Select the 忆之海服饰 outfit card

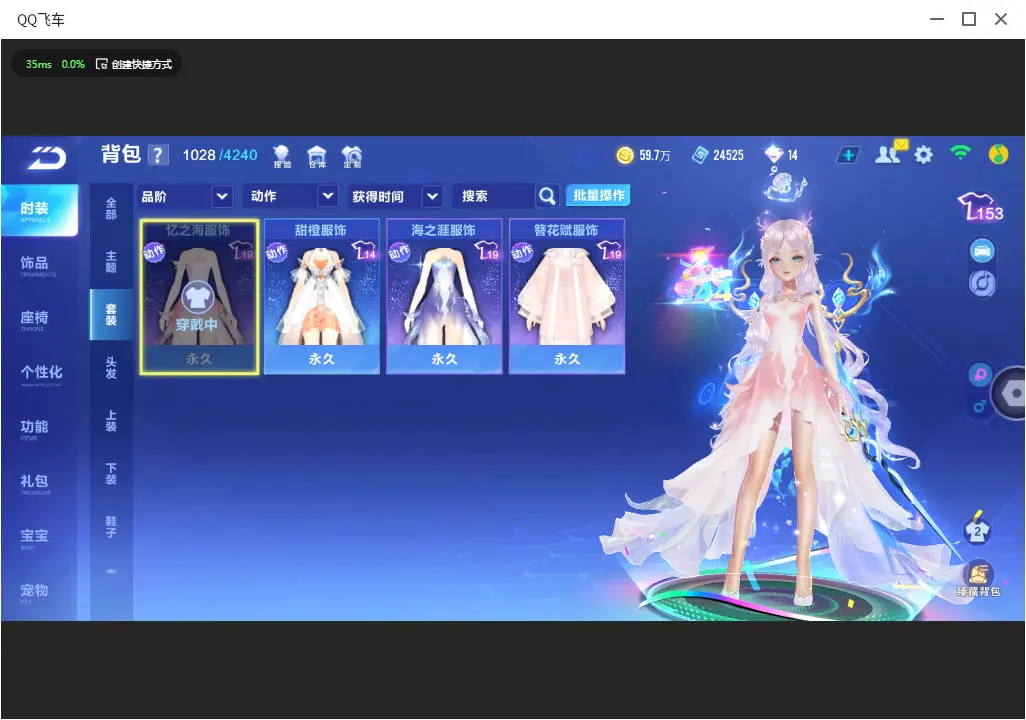coord(199,297)
